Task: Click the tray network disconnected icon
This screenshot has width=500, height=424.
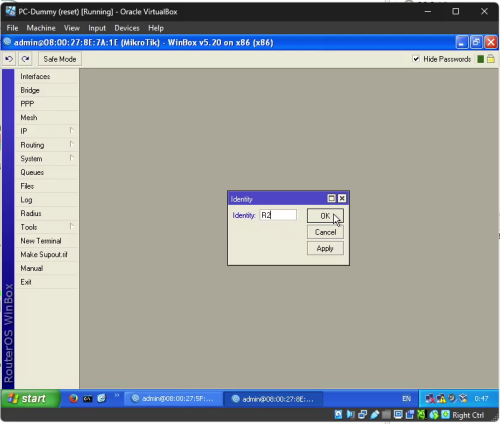Action: click(x=430, y=399)
